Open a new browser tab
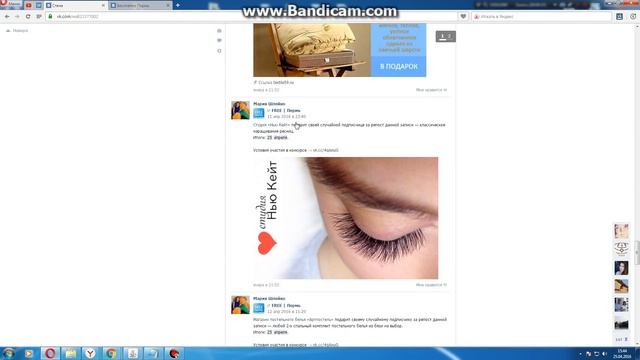 (x=178, y=5)
